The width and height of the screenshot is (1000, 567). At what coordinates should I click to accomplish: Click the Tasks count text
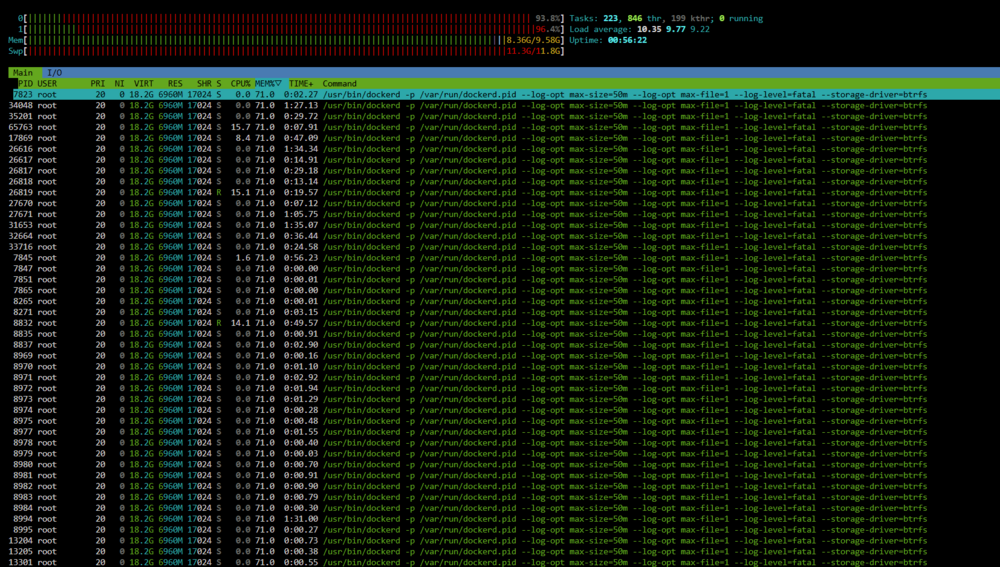tap(666, 18)
